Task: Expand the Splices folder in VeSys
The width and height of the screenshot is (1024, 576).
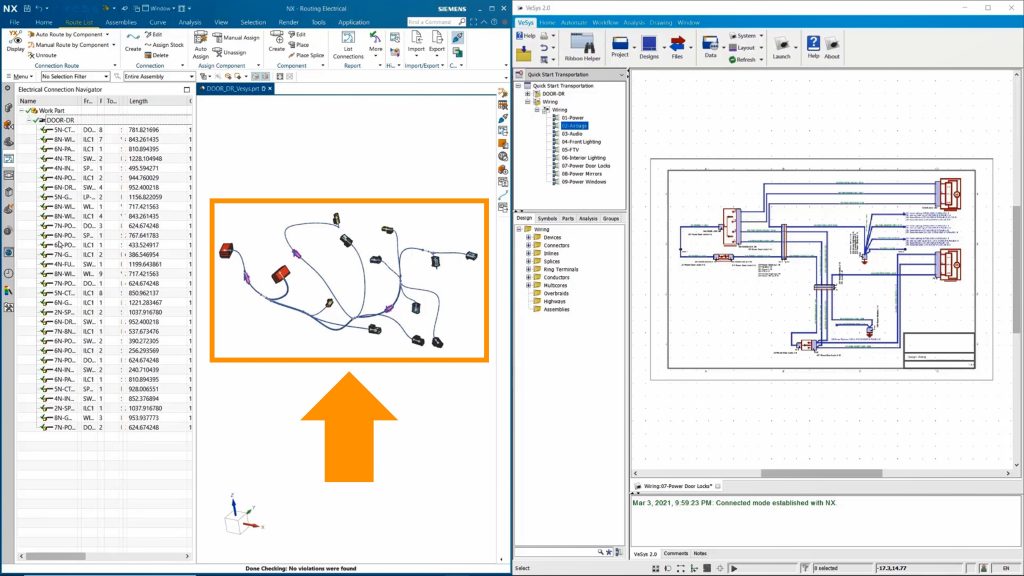Action: click(528, 261)
